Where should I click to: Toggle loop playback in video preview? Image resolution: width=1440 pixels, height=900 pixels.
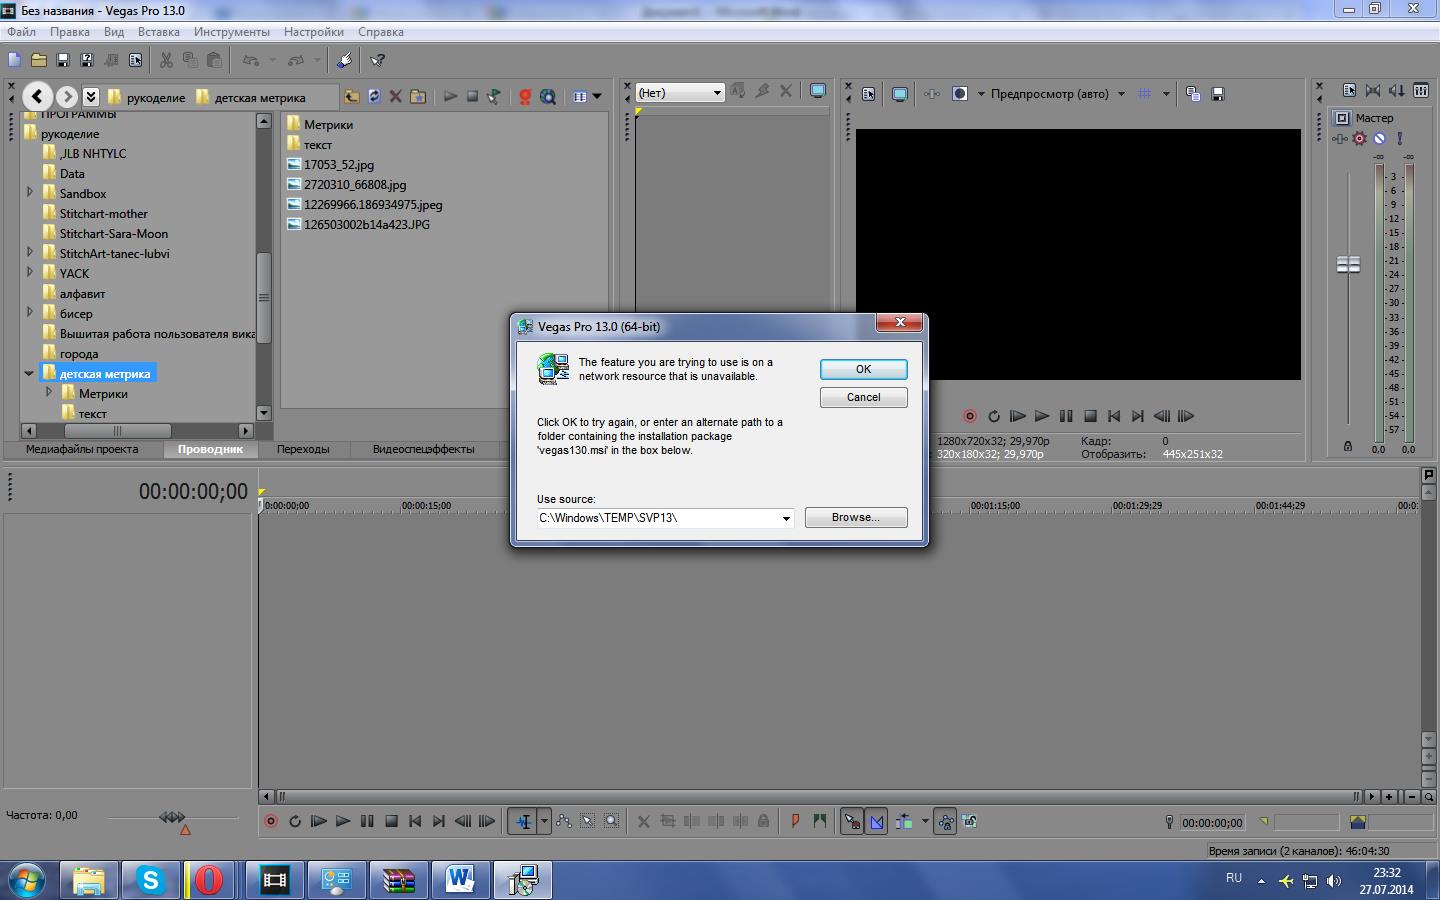pos(994,416)
